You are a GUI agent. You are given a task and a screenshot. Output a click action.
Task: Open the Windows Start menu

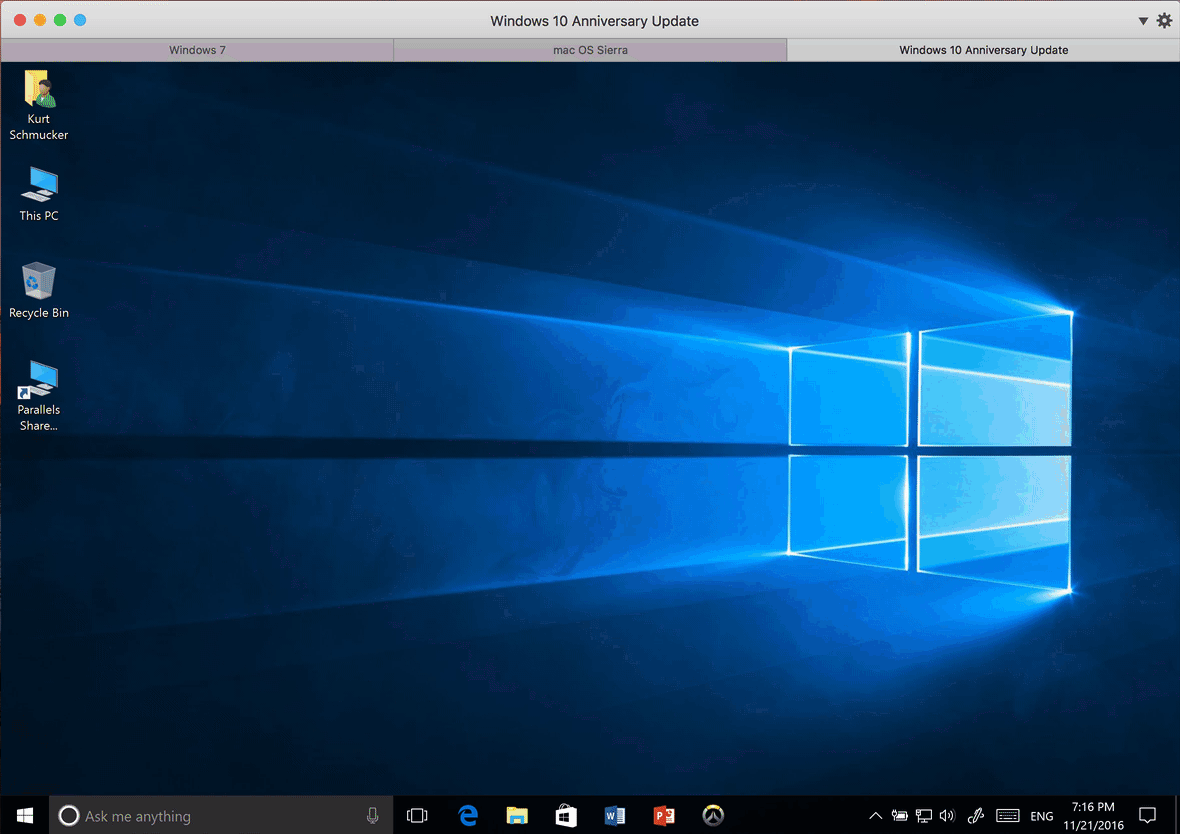pyautogui.click(x=25, y=816)
